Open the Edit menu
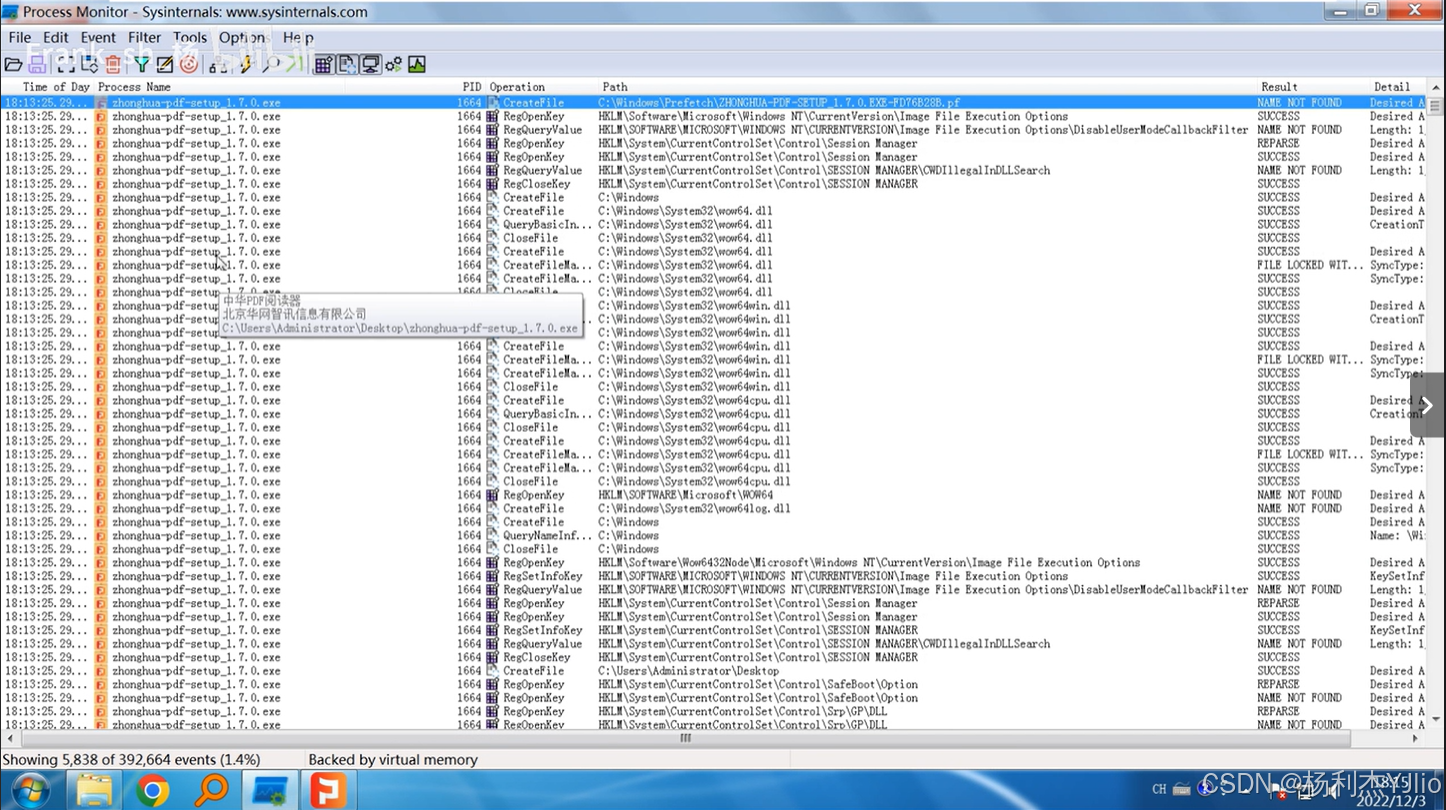 pos(56,37)
